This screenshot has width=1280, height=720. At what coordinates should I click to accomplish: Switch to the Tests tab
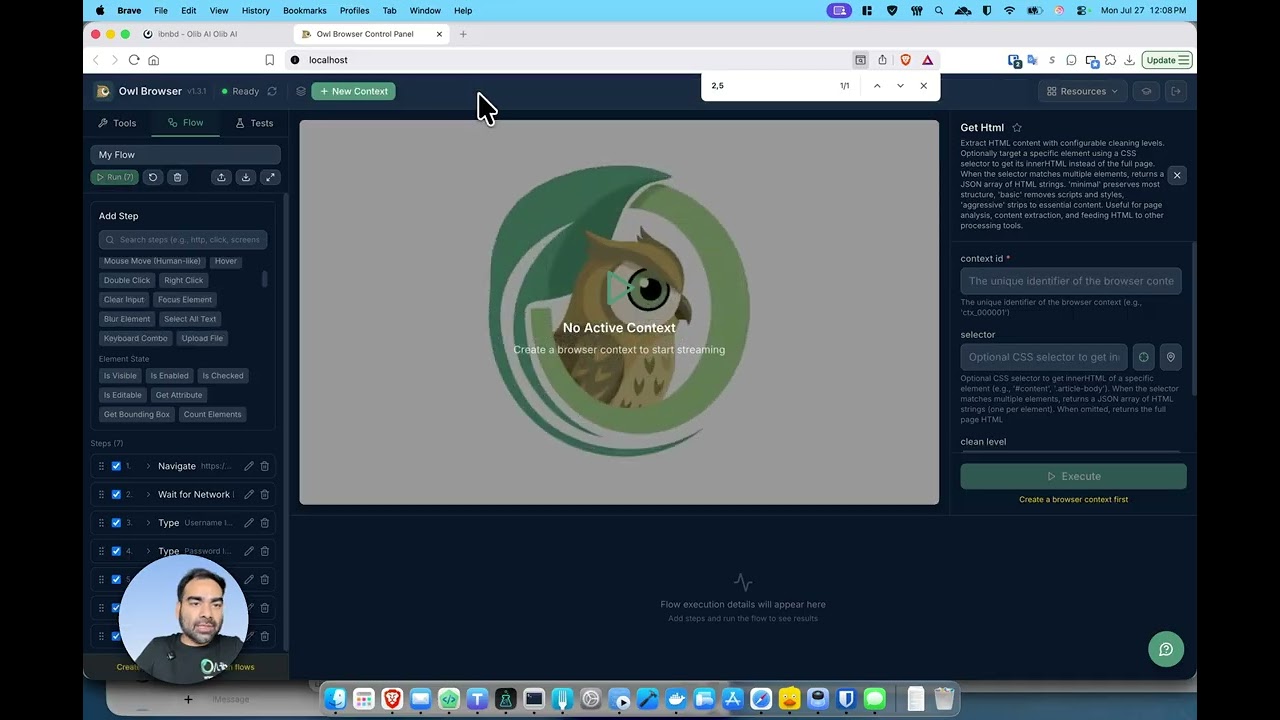coord(254,123)
